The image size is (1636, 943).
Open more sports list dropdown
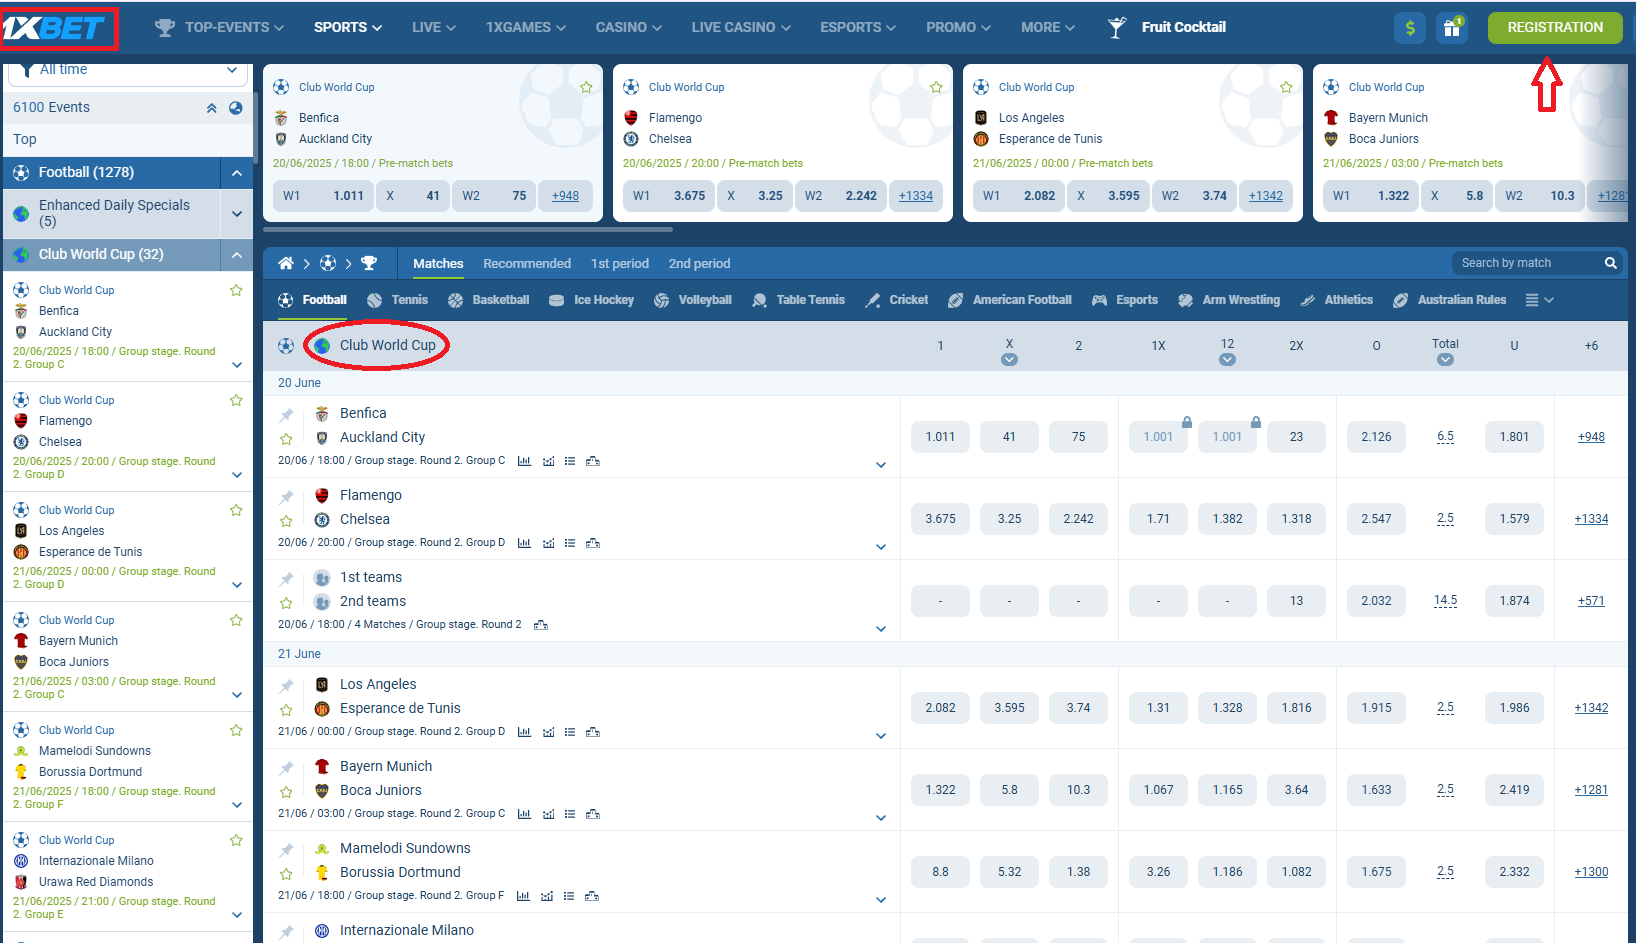(1540, 300)
